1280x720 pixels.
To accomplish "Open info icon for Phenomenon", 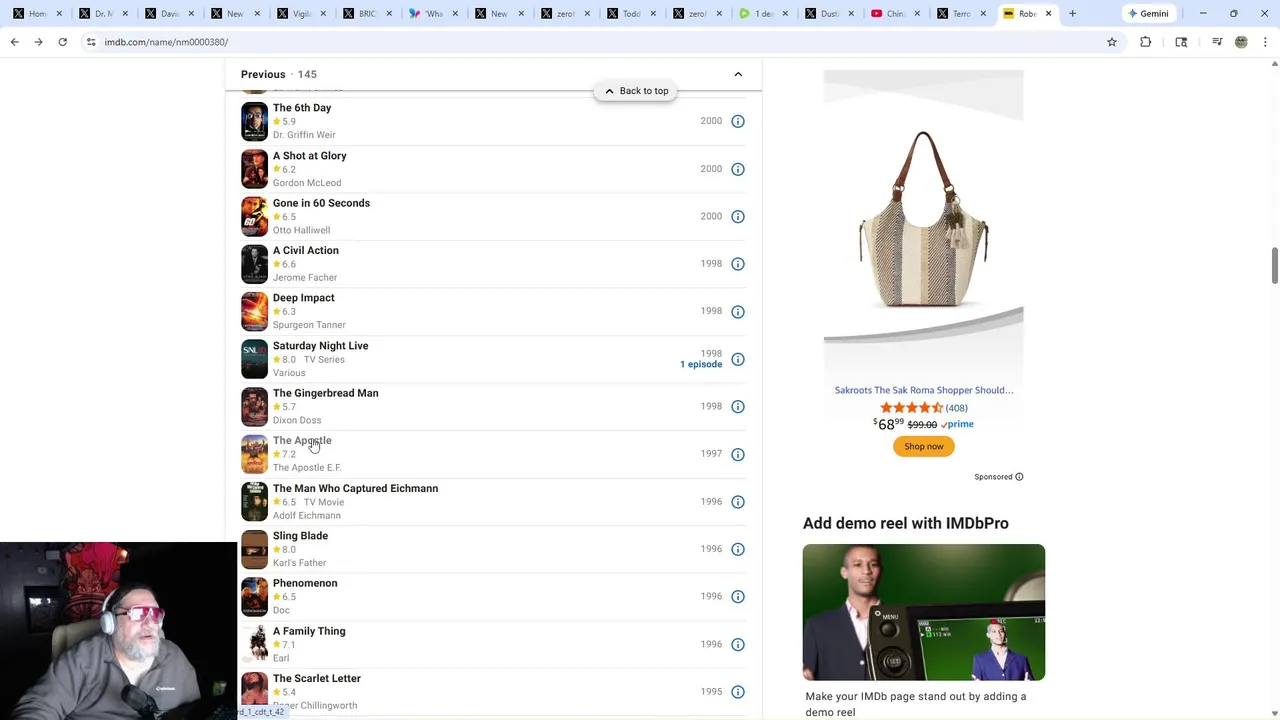I will click(738, 596).
